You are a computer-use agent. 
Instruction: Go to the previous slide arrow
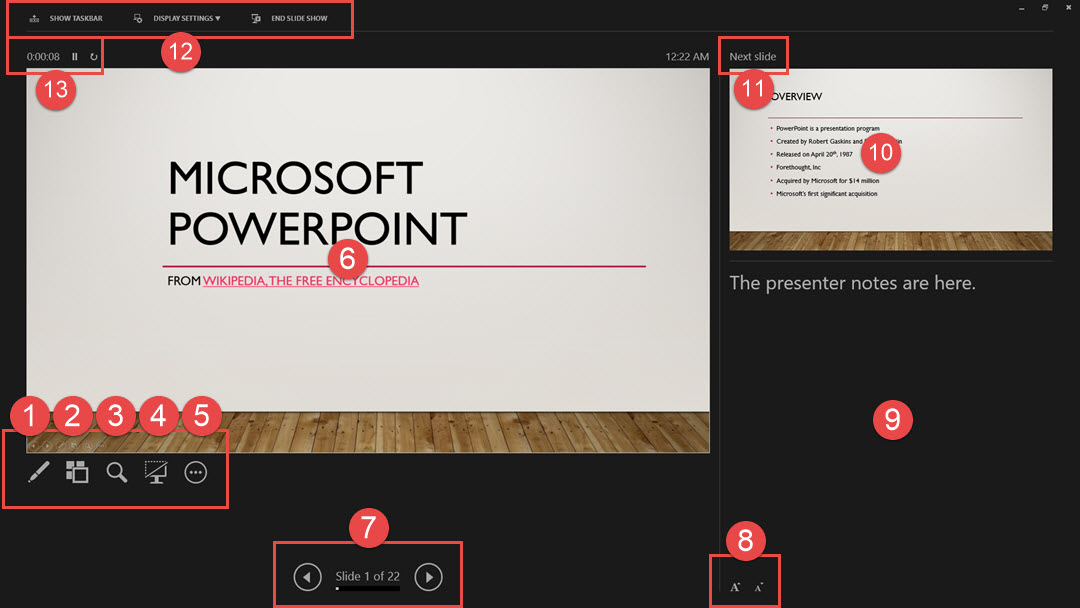[308, 577]
